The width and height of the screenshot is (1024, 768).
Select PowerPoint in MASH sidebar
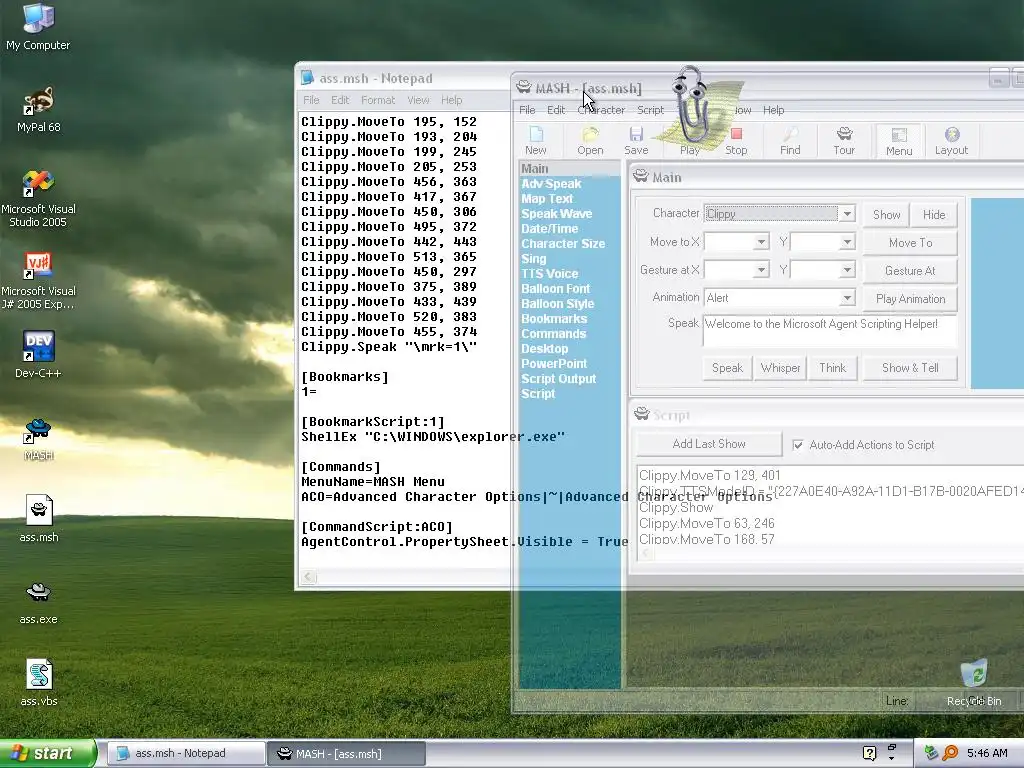tap(554, 364)
